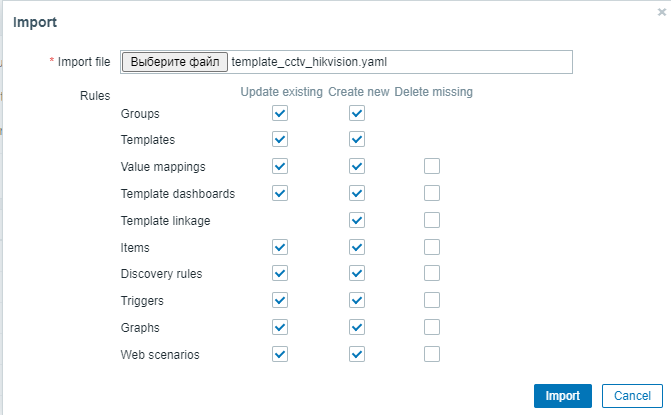Close the Import dialog with the X
This screenshot has width=671, height=415.
pos(661,12)
